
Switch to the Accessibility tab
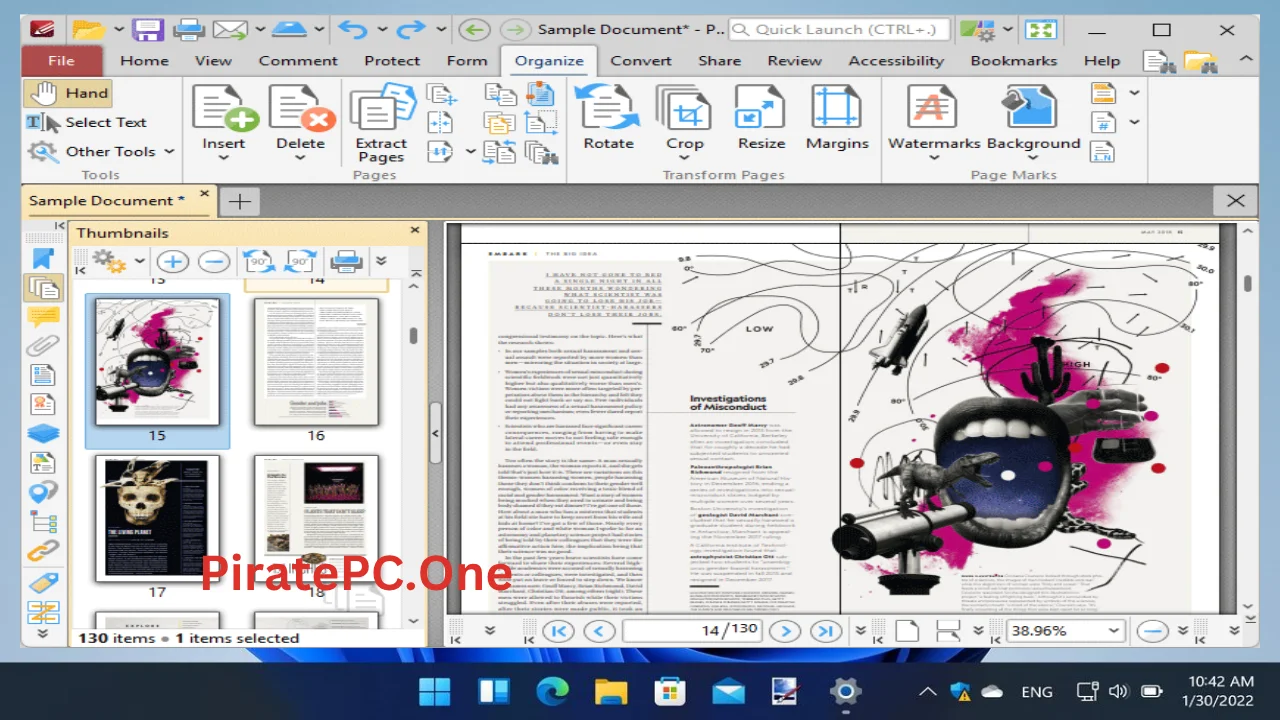[x=896, y=61]
